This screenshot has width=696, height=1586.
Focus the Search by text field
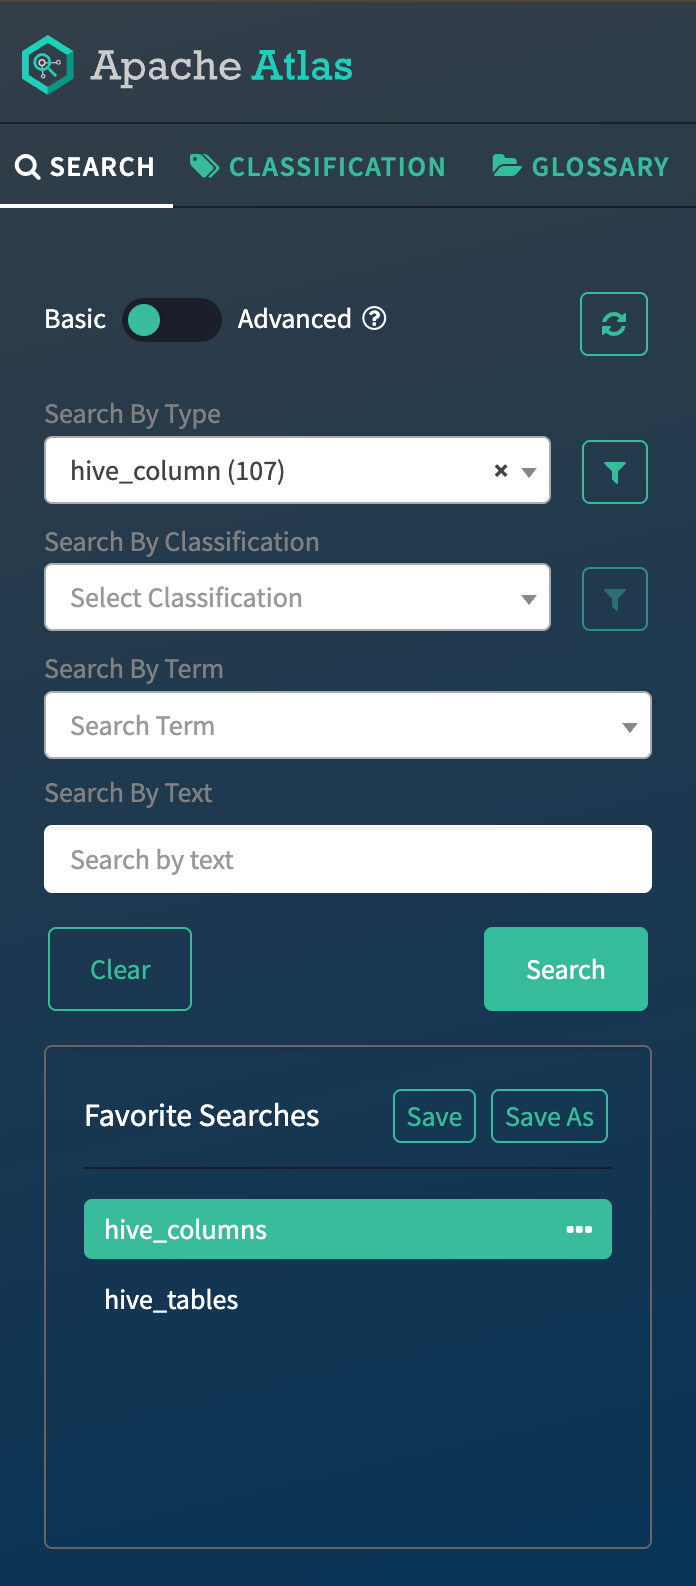347,860
